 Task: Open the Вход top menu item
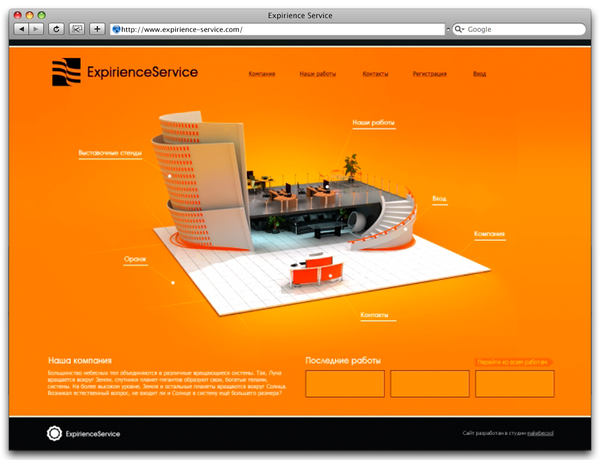[x=479, y=73]
